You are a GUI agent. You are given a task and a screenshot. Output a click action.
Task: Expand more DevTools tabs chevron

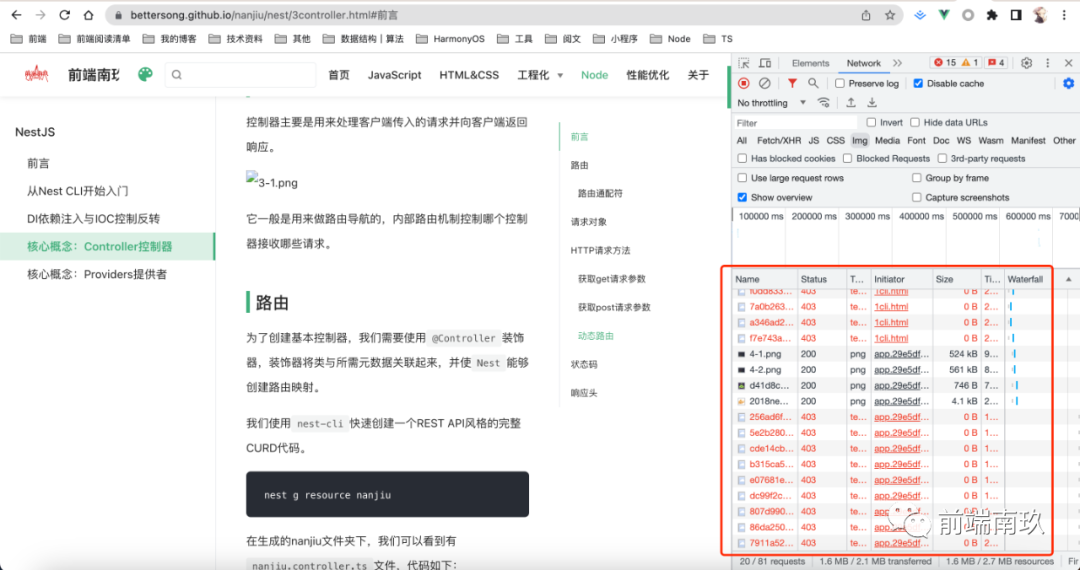(x=897, y=63)
